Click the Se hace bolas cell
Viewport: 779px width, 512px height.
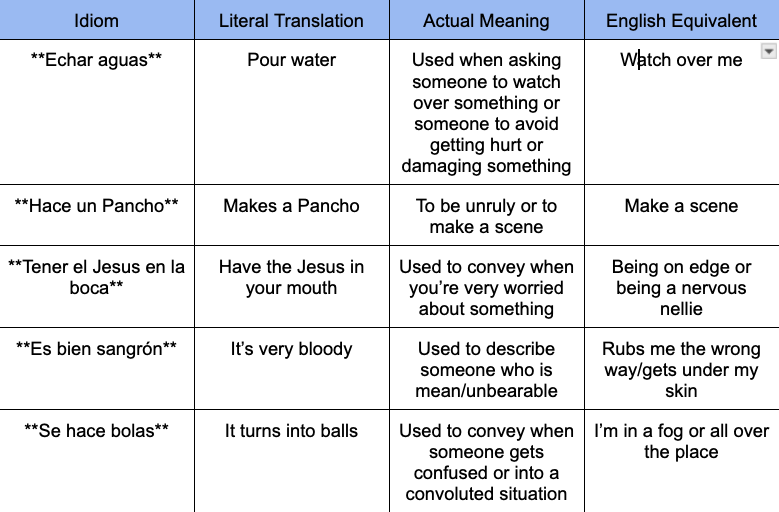[96, 461]
